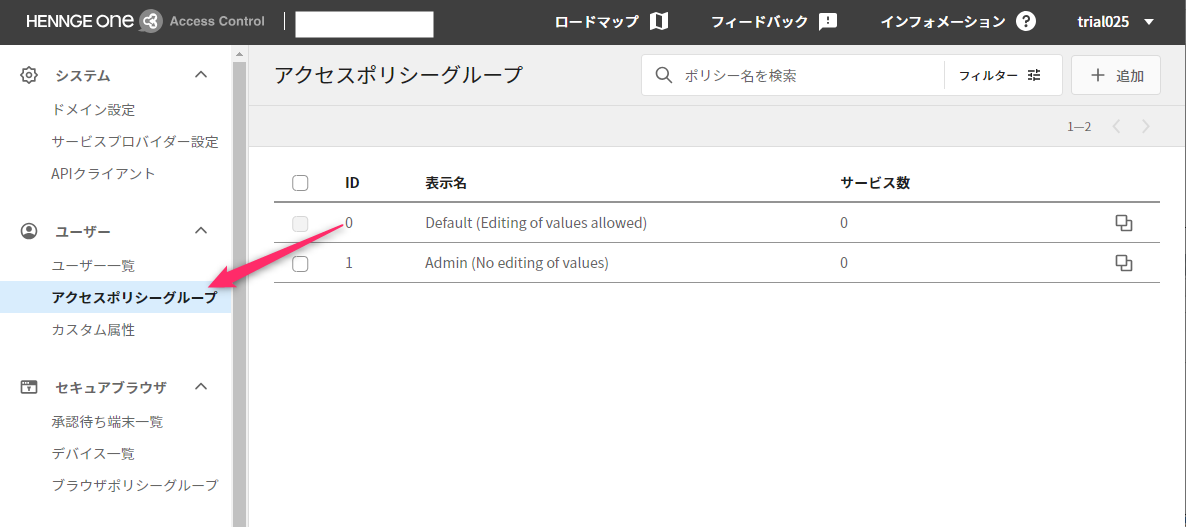Viewport: 1186px width, 527px height.
Task: Click the feedback speech bubble icon
Action: pos(827,22)
